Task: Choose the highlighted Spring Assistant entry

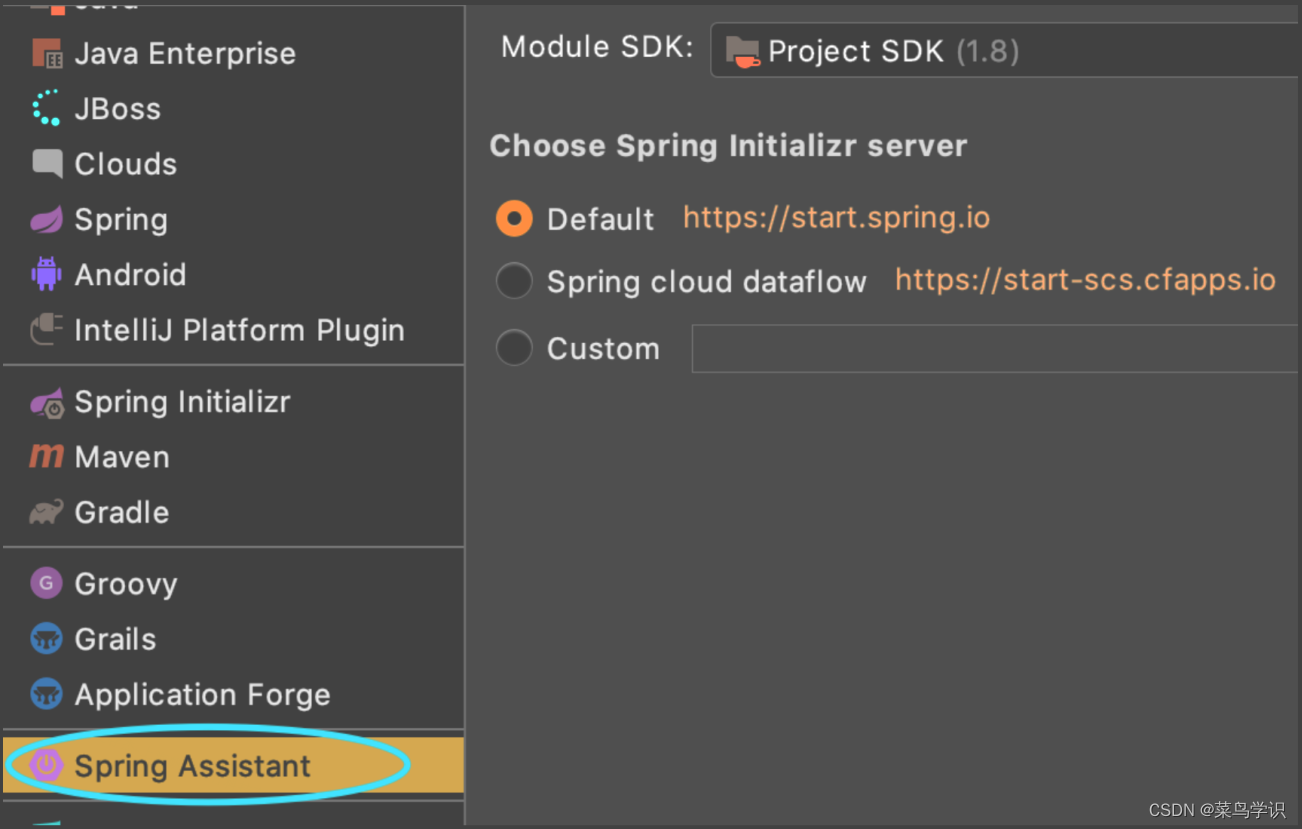Action: 234,765
